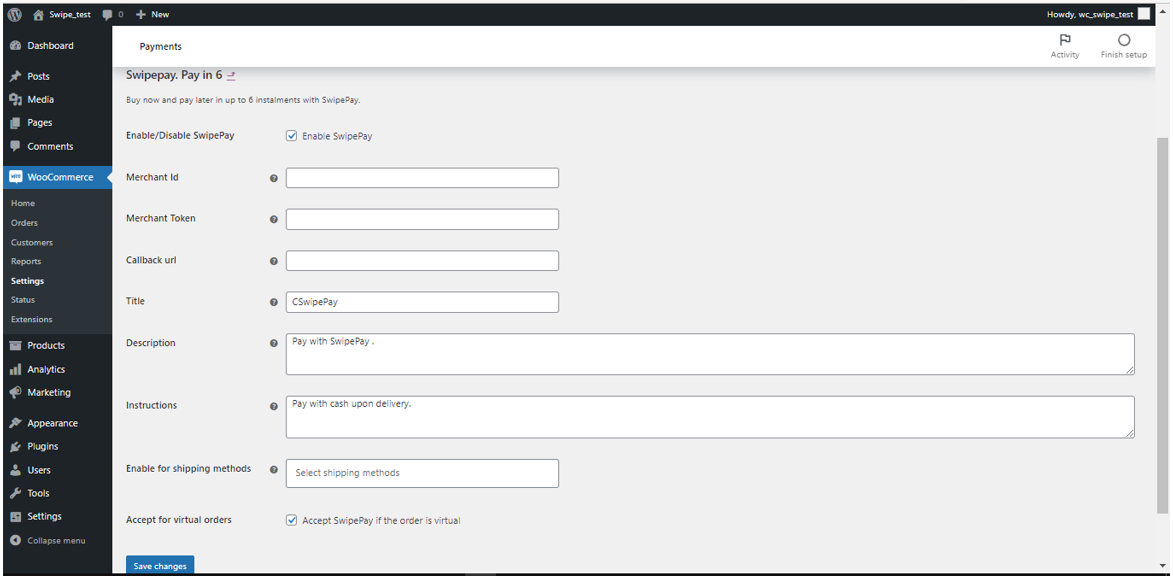Image resolution: width=1173 pixels, height=576 pixels.
Task: Toggle Accept SwipePay if the order is virtual
Action: 292,520
